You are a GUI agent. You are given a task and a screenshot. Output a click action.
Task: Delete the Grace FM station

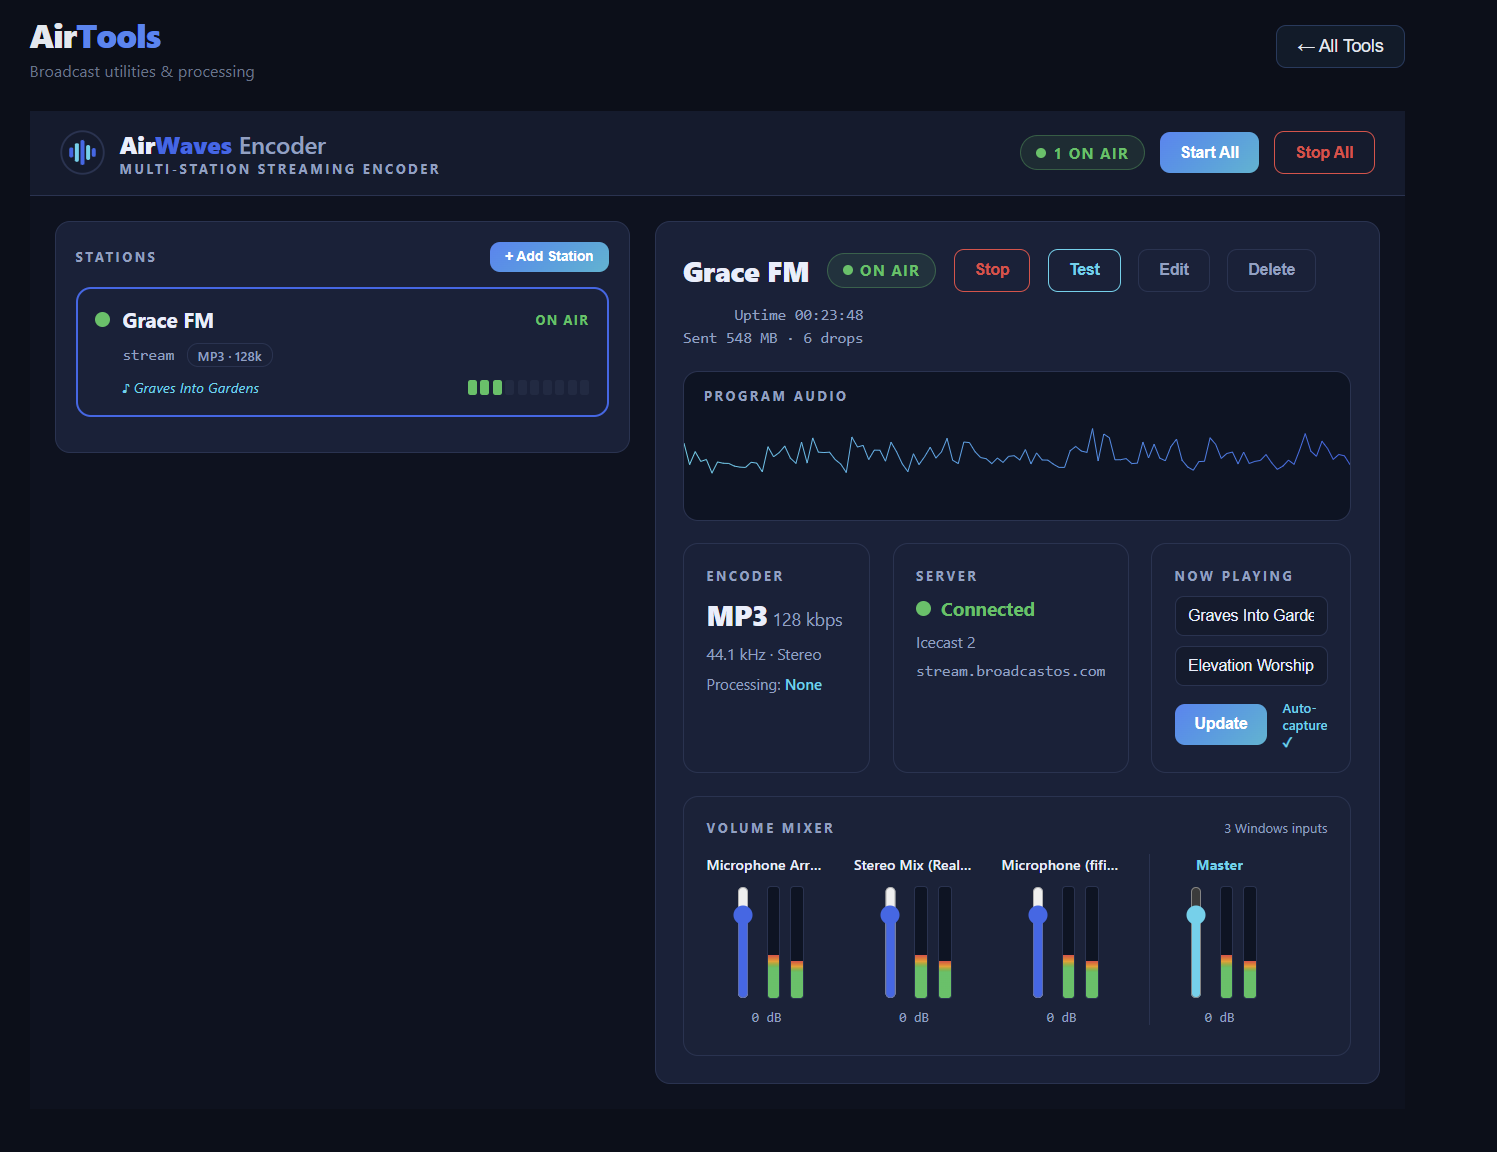pyautogui.click(x=1271, y=270)
